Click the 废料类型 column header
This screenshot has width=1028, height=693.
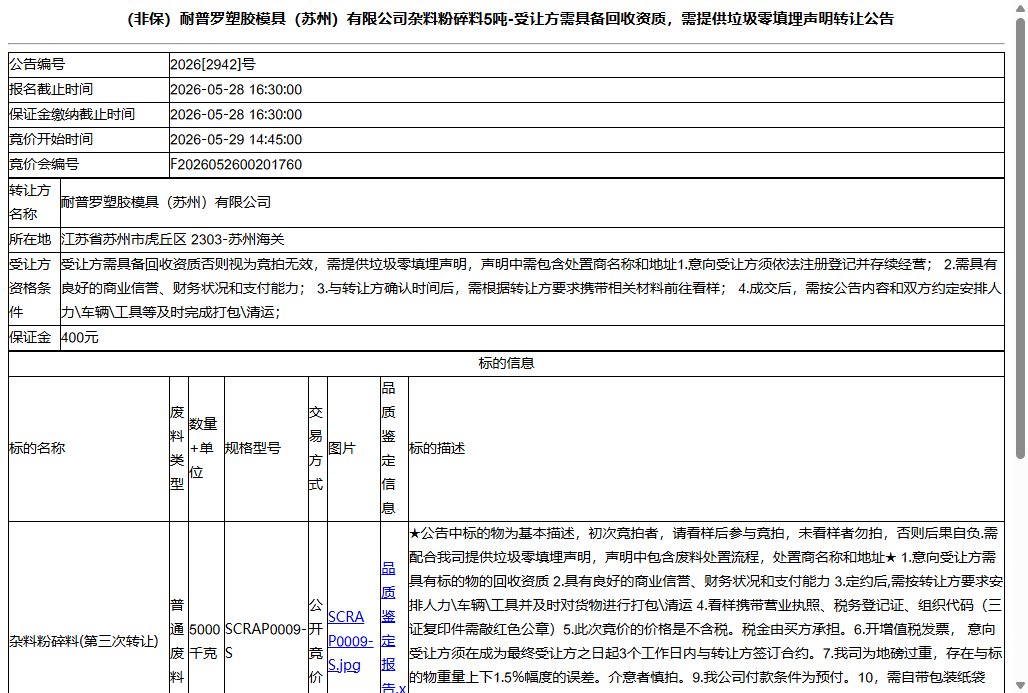(x=178, y=448)
